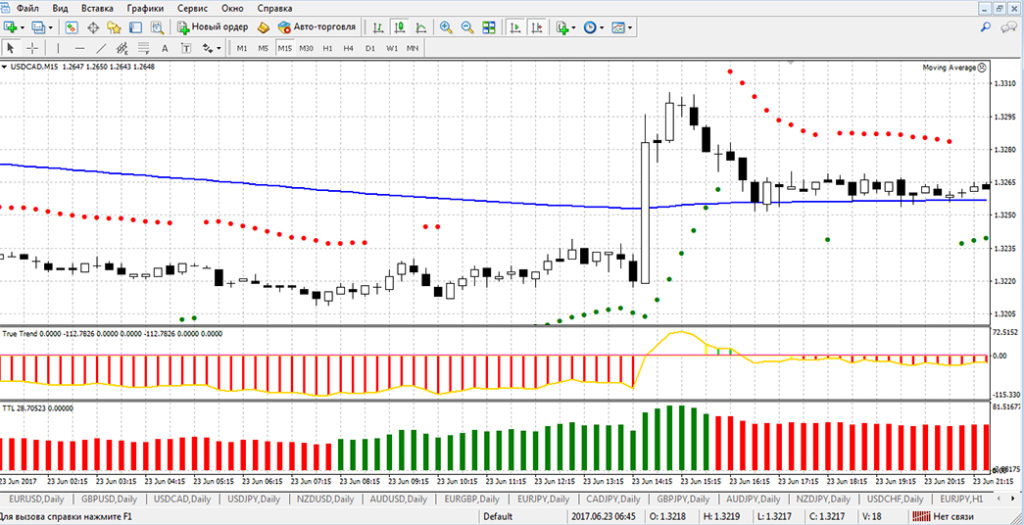Switch to the H4 timeframe
This screenshot has height=525, width=1024.
pyautogui.click(x=348, y=48)
